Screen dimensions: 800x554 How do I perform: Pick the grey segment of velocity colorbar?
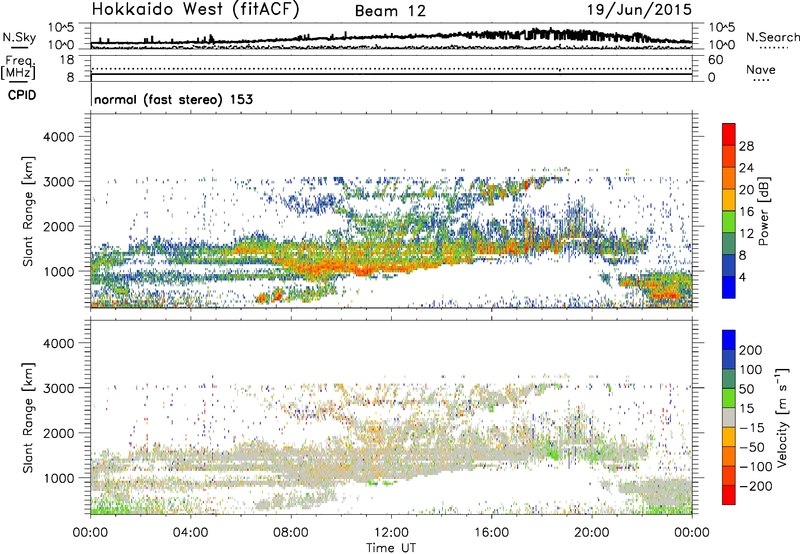coord(729,418)
